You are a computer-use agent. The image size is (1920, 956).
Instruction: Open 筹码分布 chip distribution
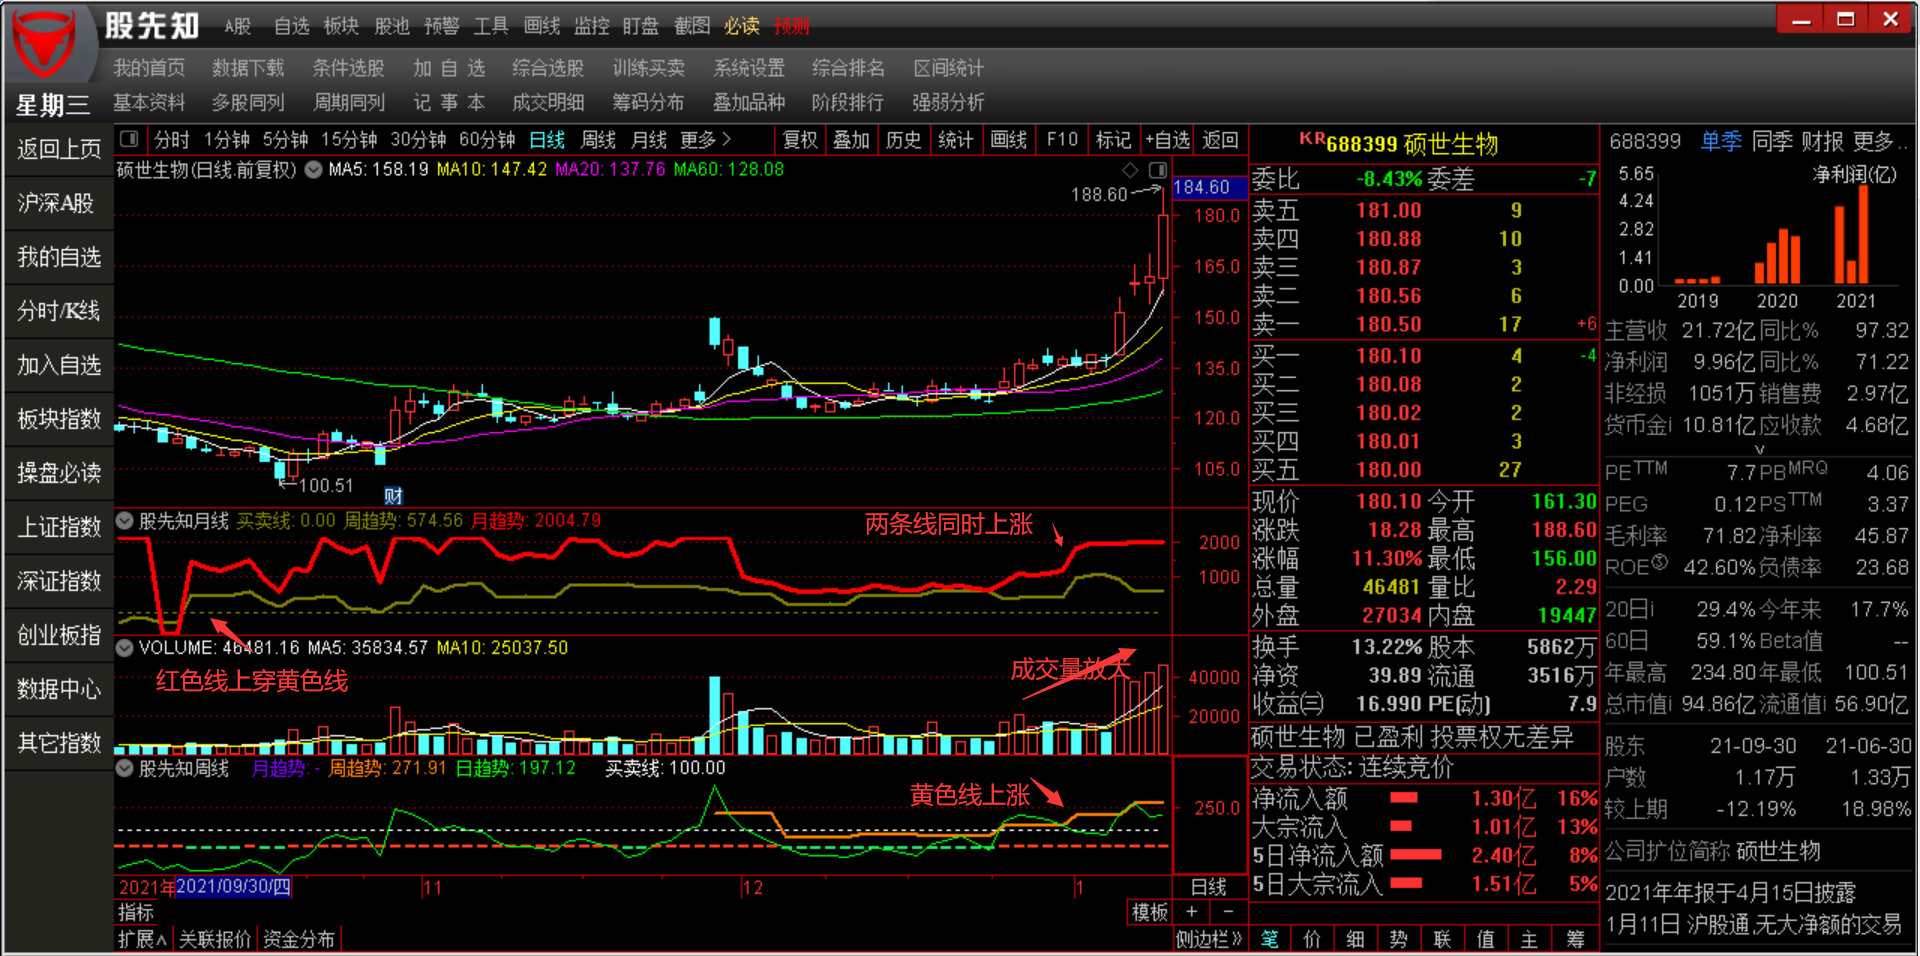tap(649, 102)
